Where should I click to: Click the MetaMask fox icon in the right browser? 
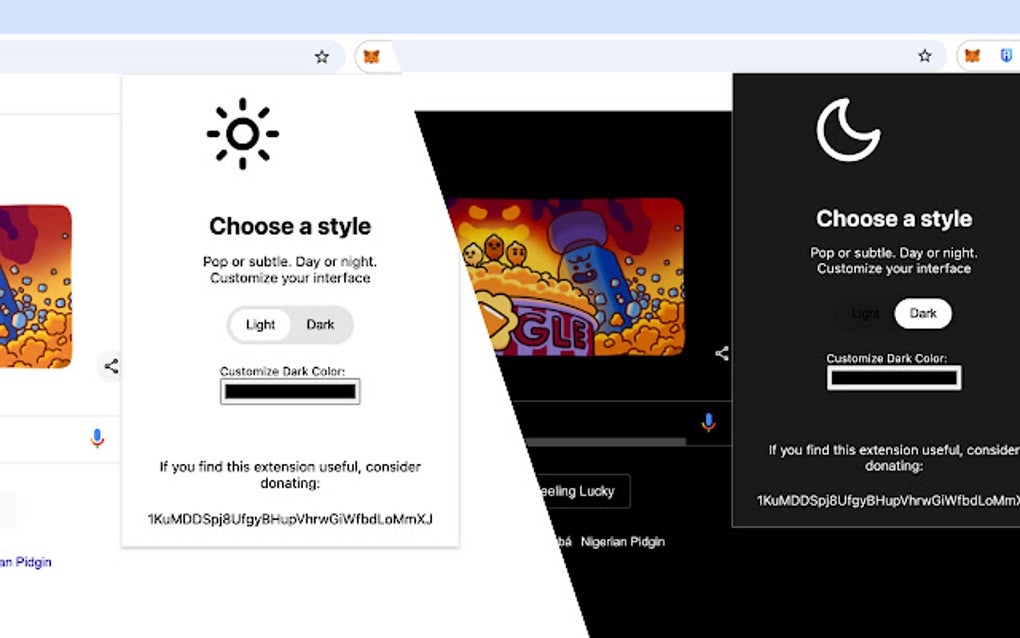coord(972,56)
